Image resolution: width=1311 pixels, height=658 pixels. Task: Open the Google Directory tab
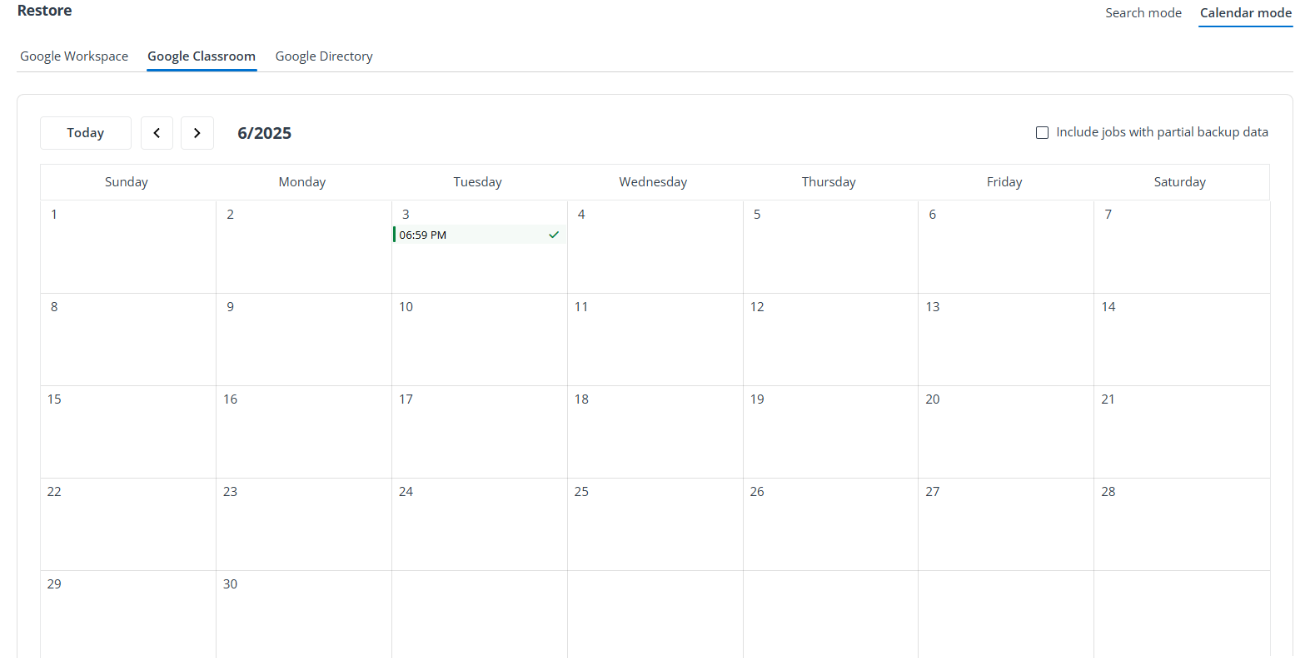pos(323,56)
